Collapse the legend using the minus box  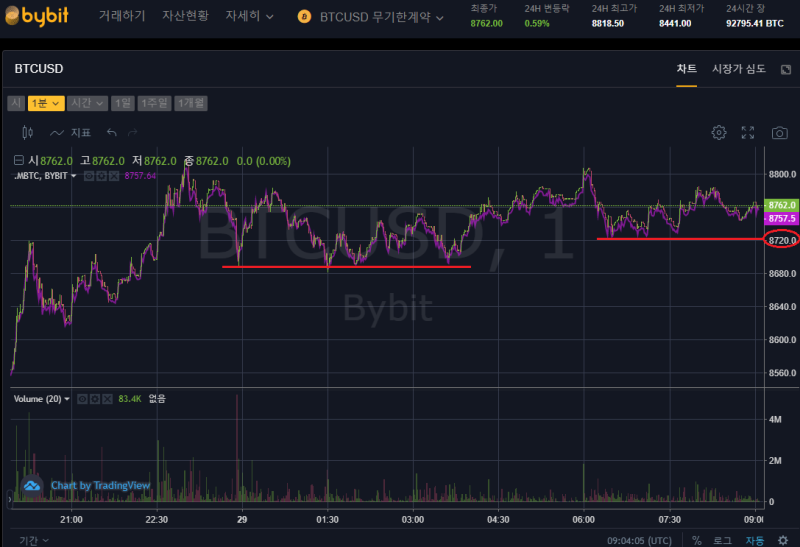[x=20, y=161]
